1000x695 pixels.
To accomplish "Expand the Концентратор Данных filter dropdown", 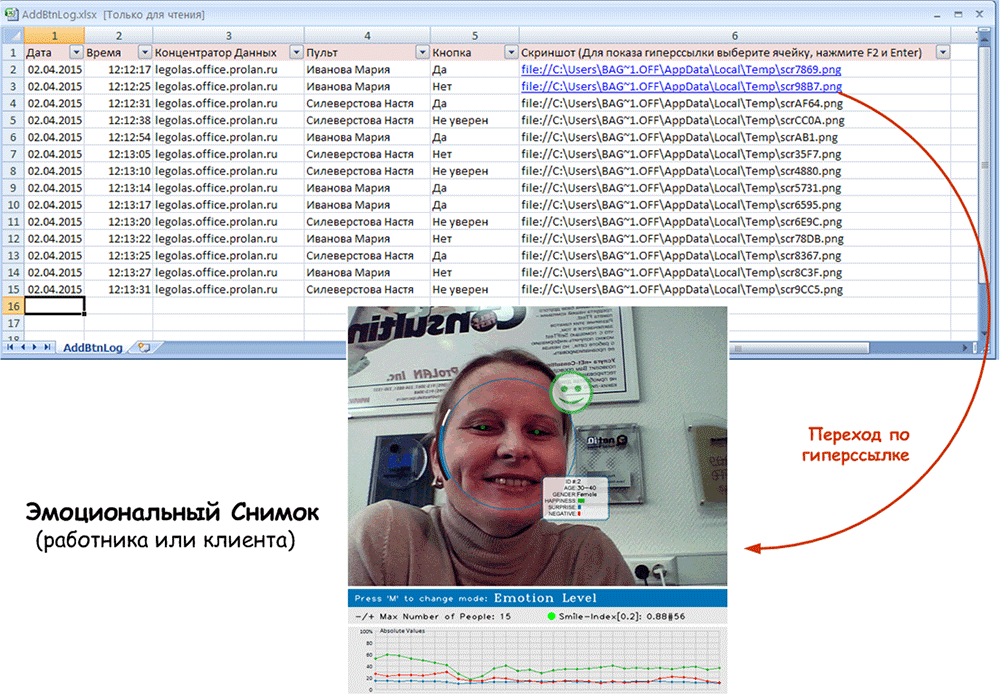I will (x=296, y=52).
